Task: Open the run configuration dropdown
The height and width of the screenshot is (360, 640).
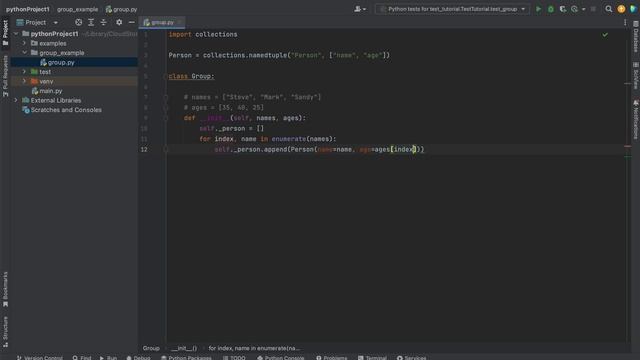Action: [x=452, y=9]
